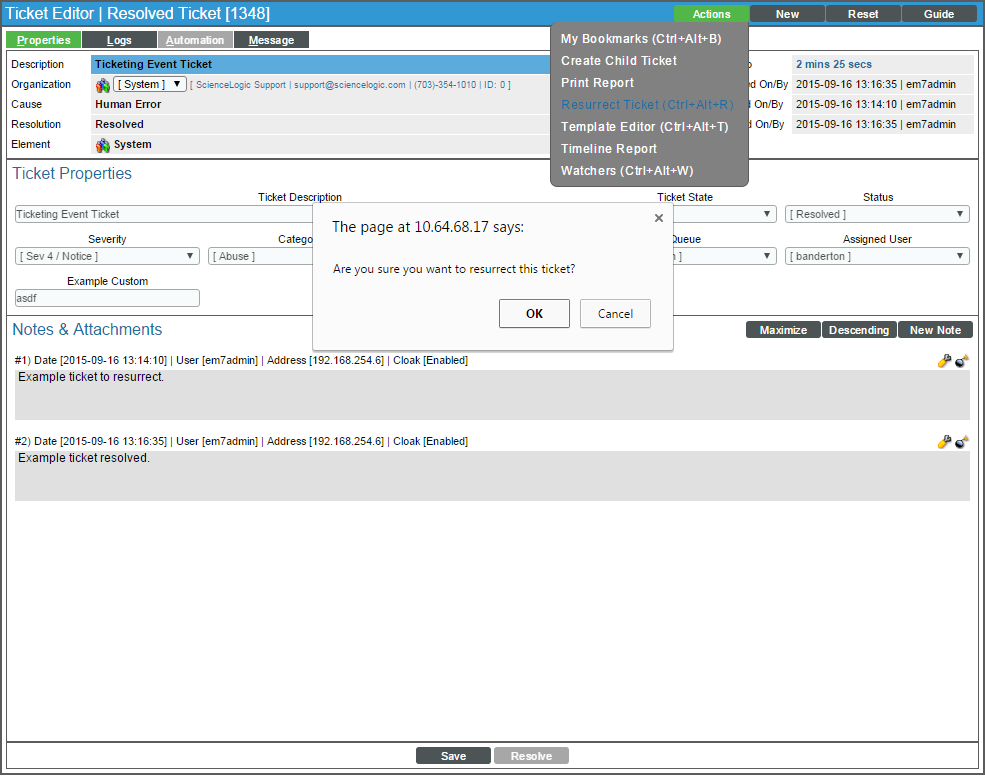
Task: Click the Organization people icon
Action: click(x=103, y=85)
